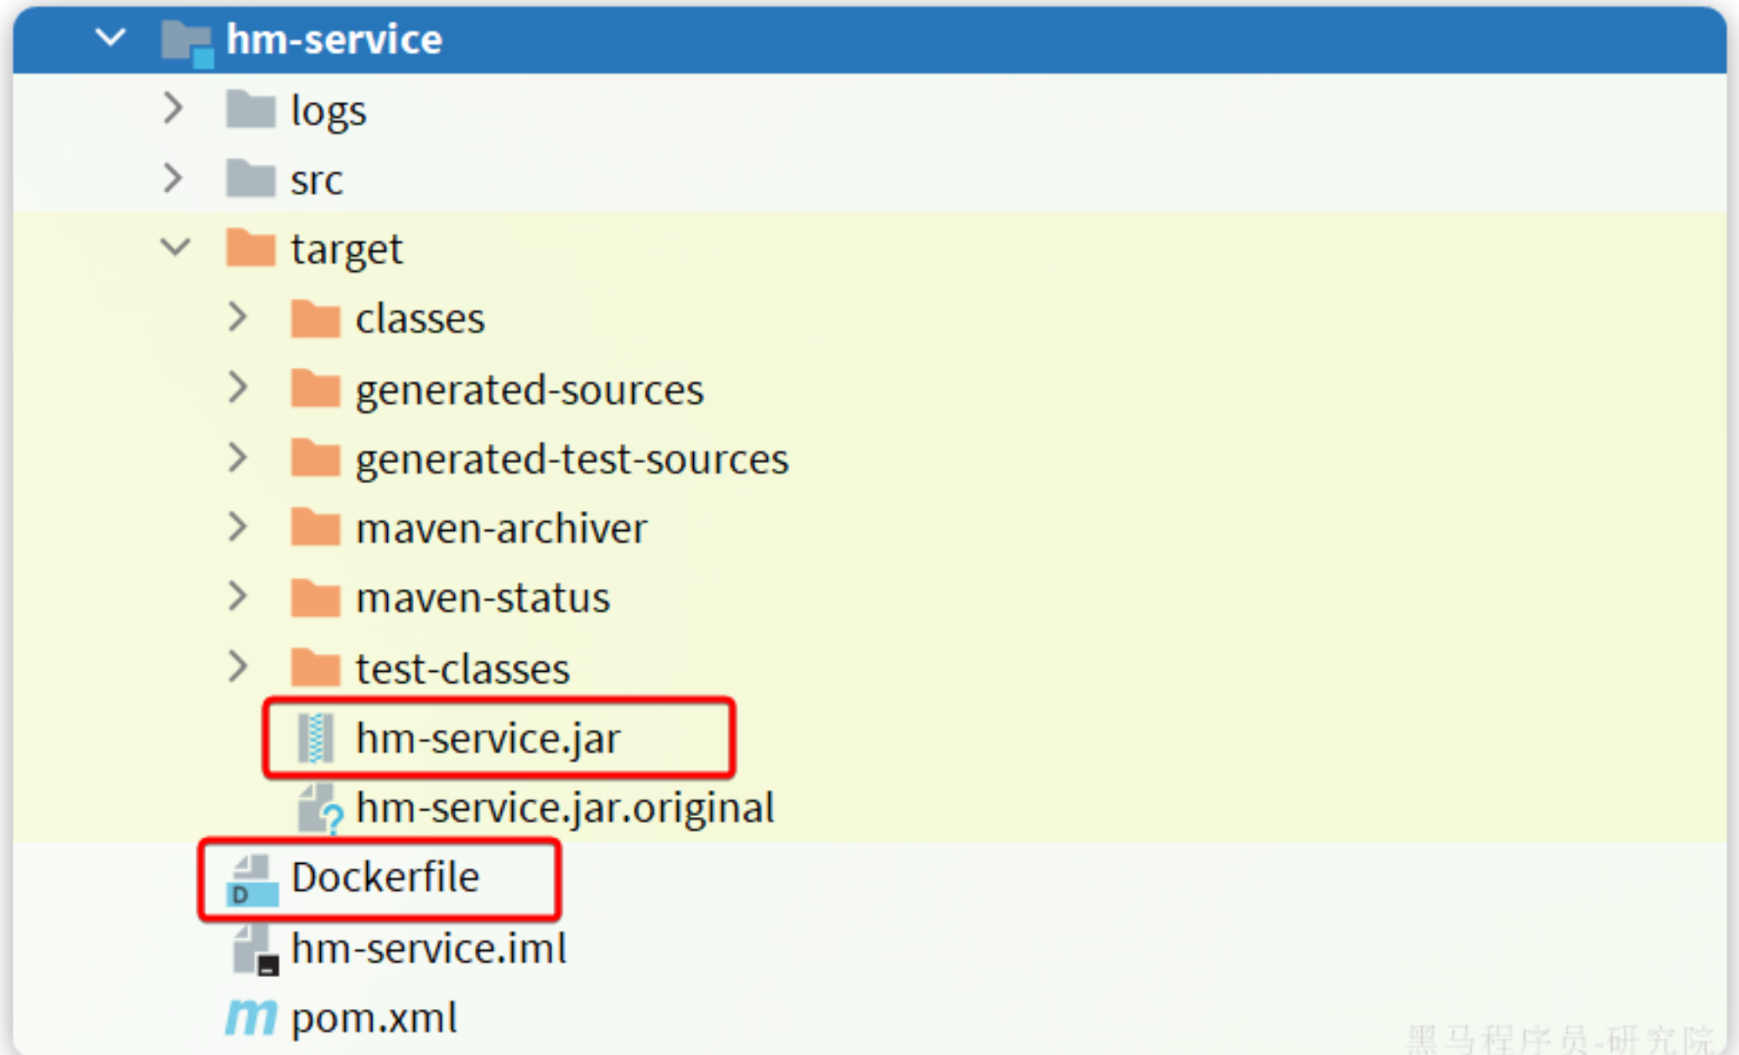This screenshot has height=1055, width=1739.
Task: Expand the maven-status folder arrow
Action: pos(238,596)
